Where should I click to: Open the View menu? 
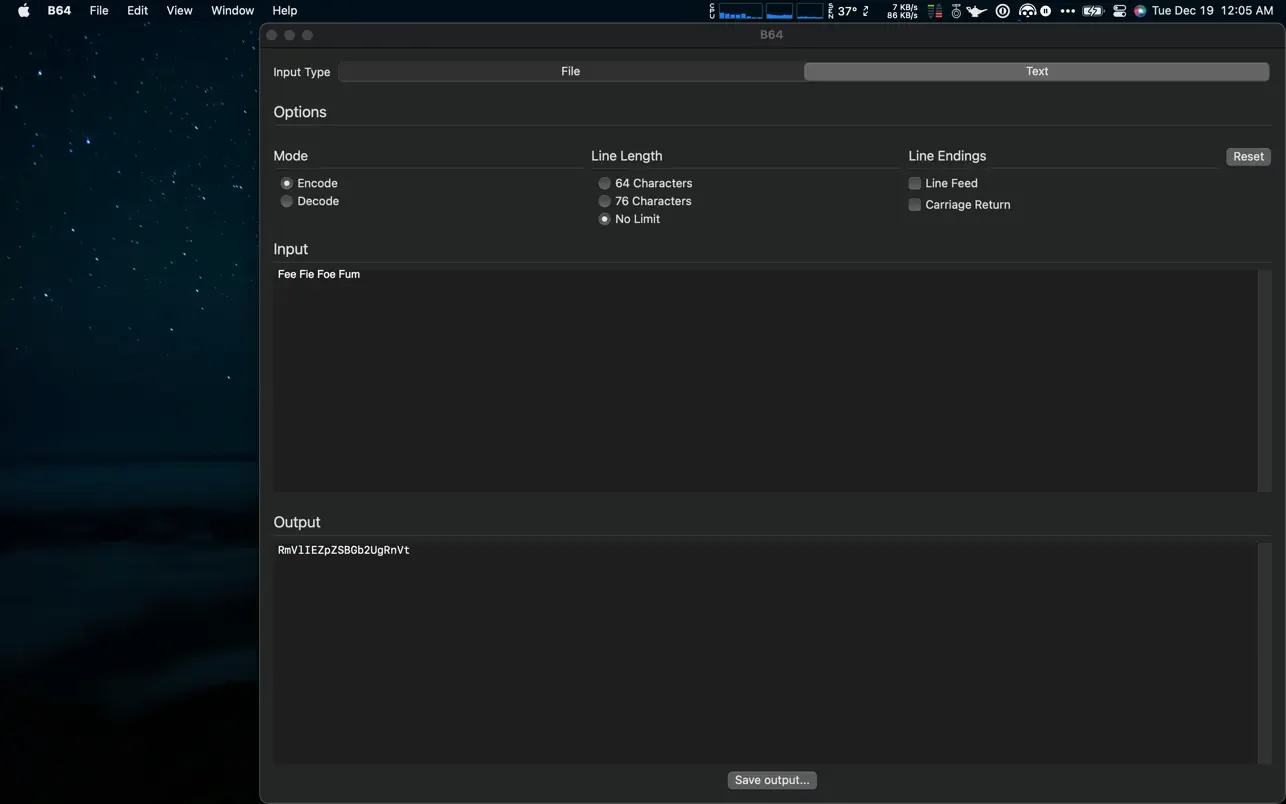pos(179,11)
